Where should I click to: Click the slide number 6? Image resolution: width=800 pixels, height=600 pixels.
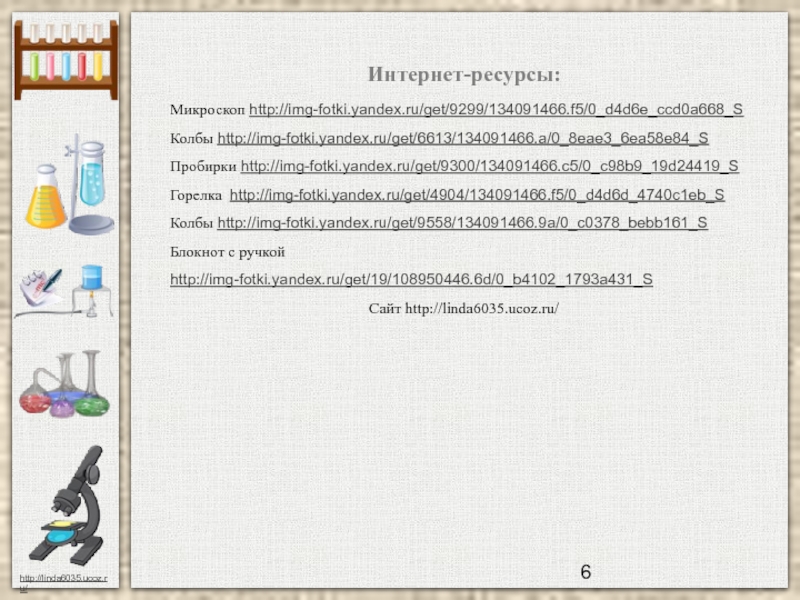[x=585, y=572]
